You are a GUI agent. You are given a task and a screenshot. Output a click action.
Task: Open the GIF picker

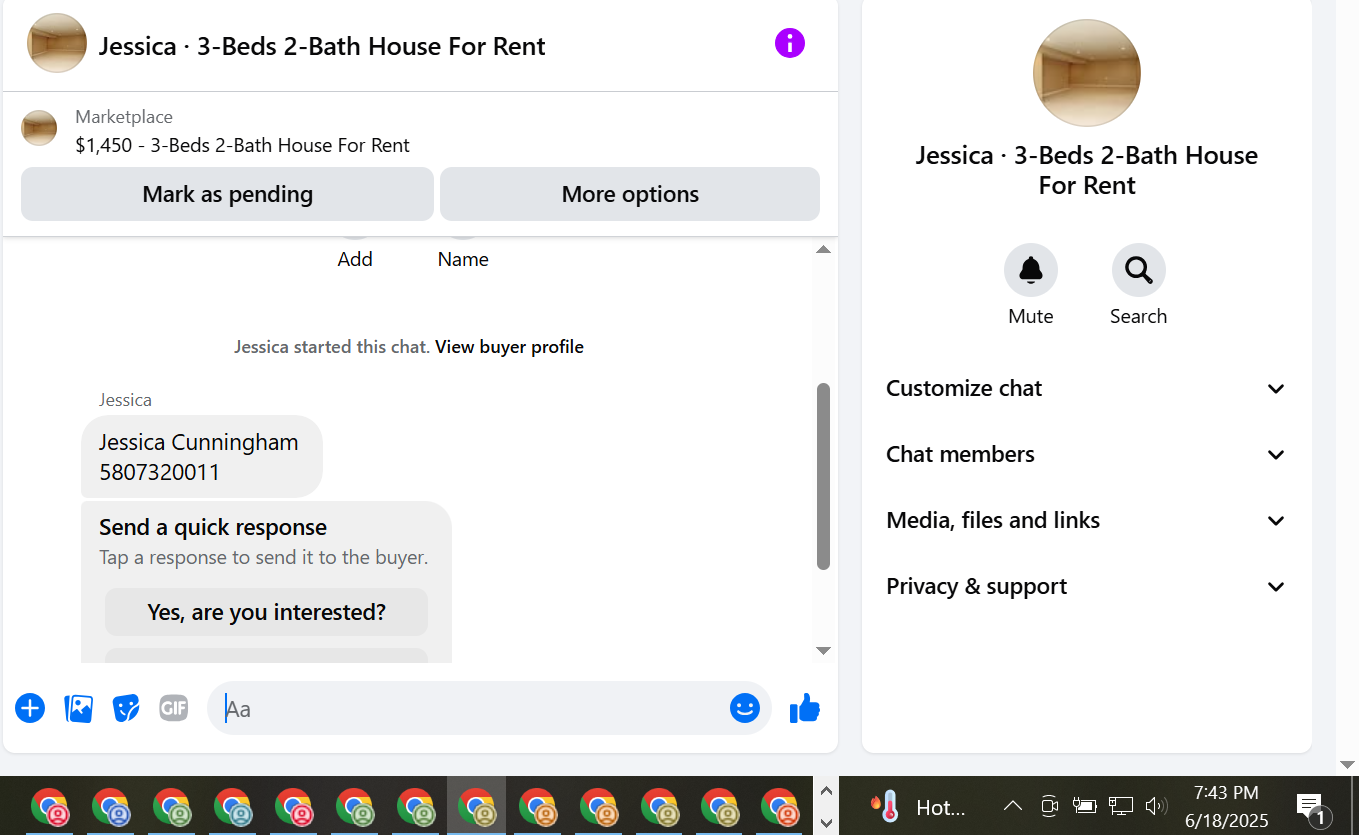pyautogui.click(x=174, y=708)
